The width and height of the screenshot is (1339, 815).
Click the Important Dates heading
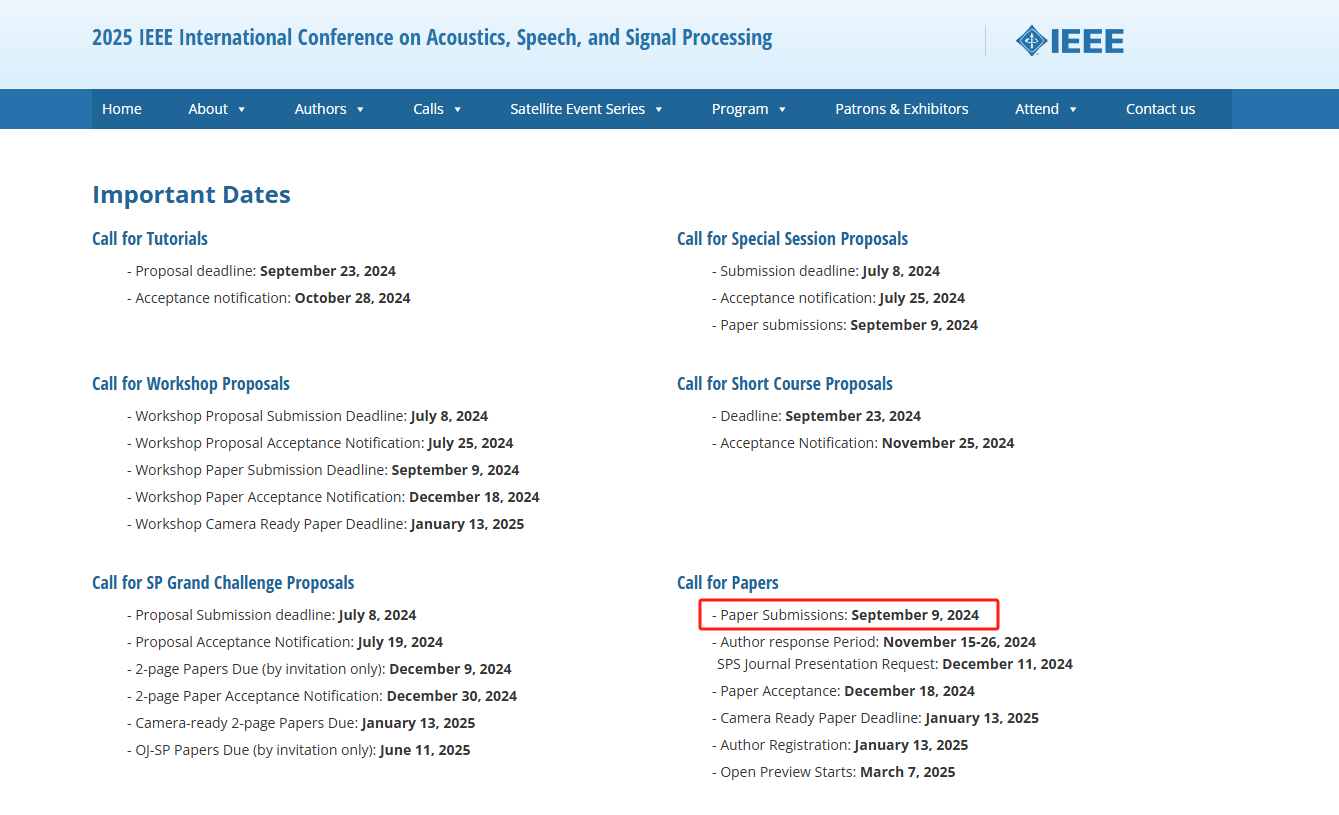(x=191, y=195)
